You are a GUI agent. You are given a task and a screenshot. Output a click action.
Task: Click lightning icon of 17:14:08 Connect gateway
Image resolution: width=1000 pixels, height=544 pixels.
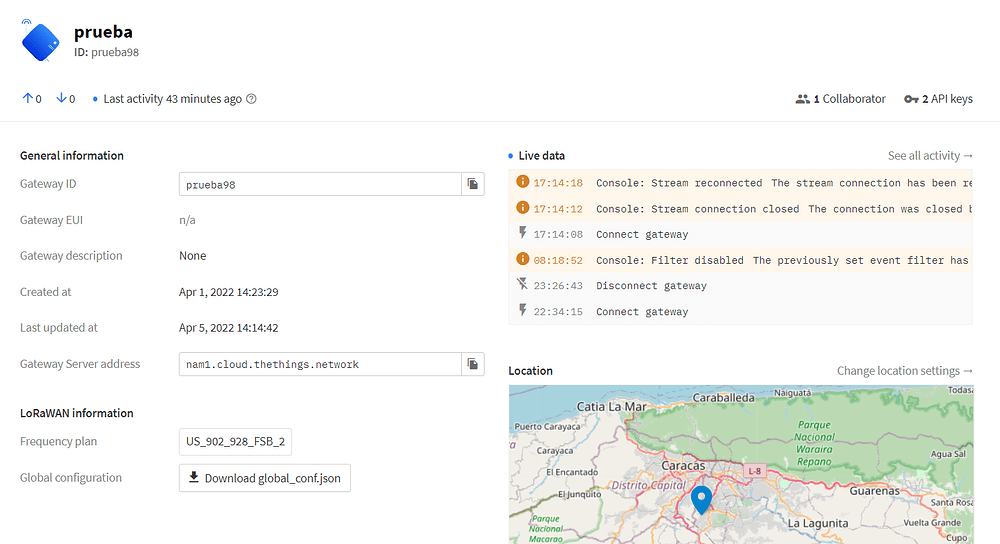(x=522, y=233)
